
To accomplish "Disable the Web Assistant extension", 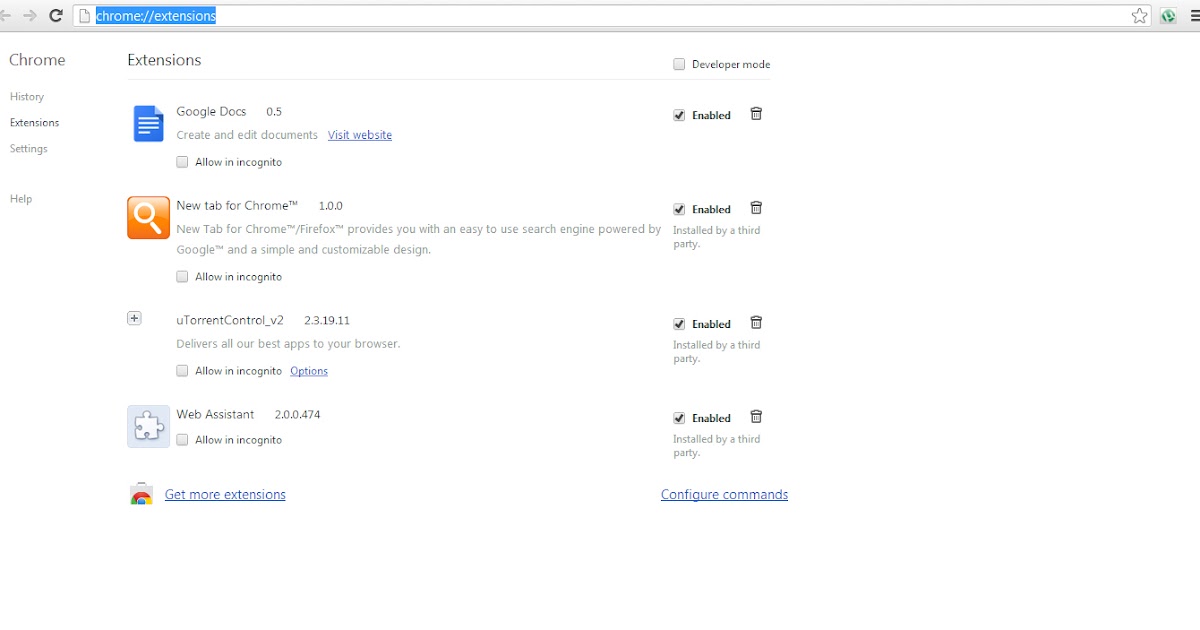I will (x=679, y=418).
